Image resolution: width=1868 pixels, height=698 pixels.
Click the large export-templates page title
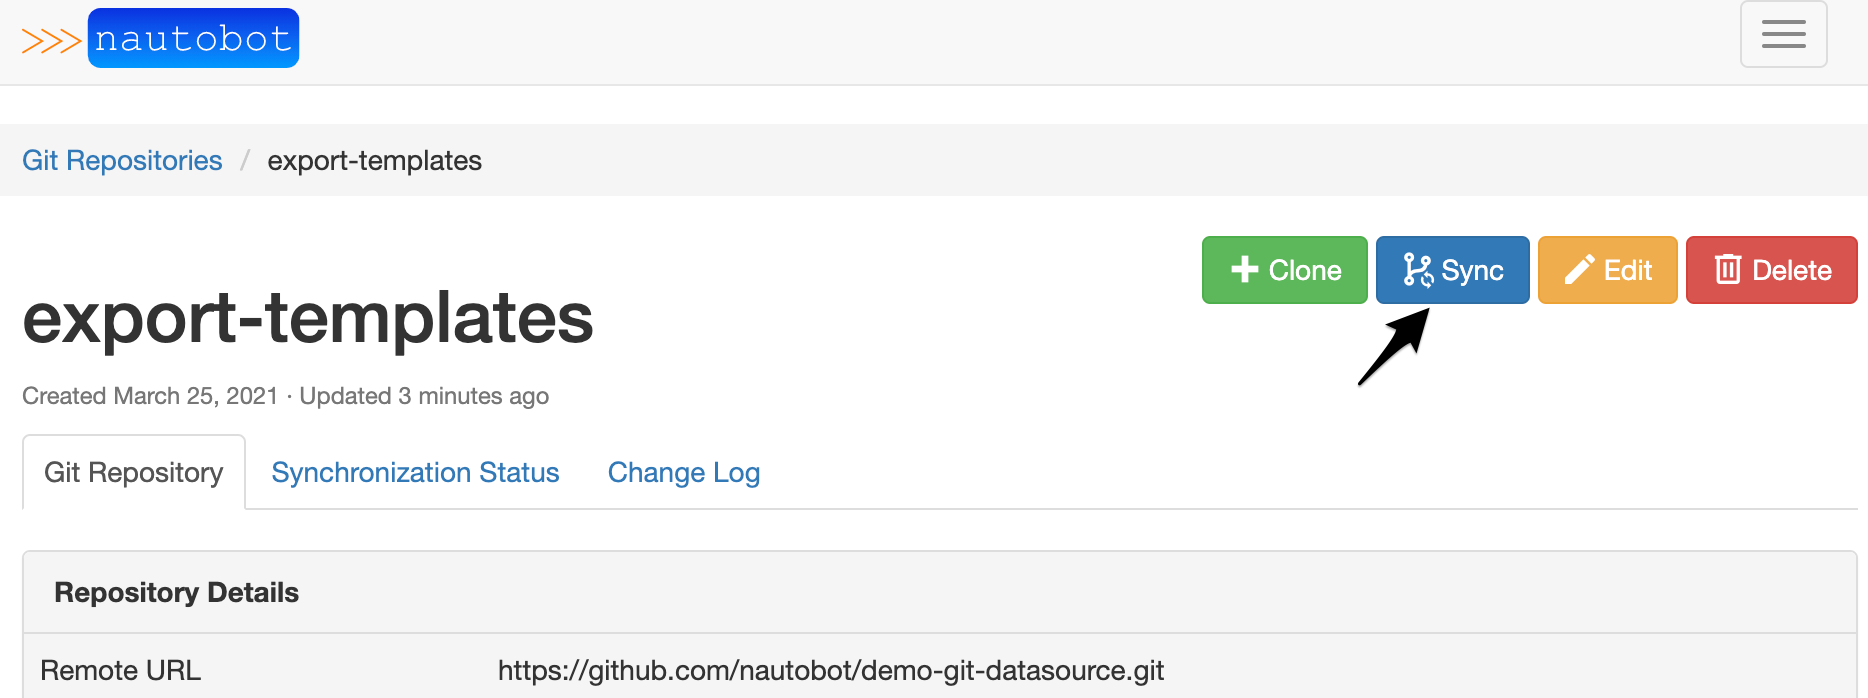308,318
